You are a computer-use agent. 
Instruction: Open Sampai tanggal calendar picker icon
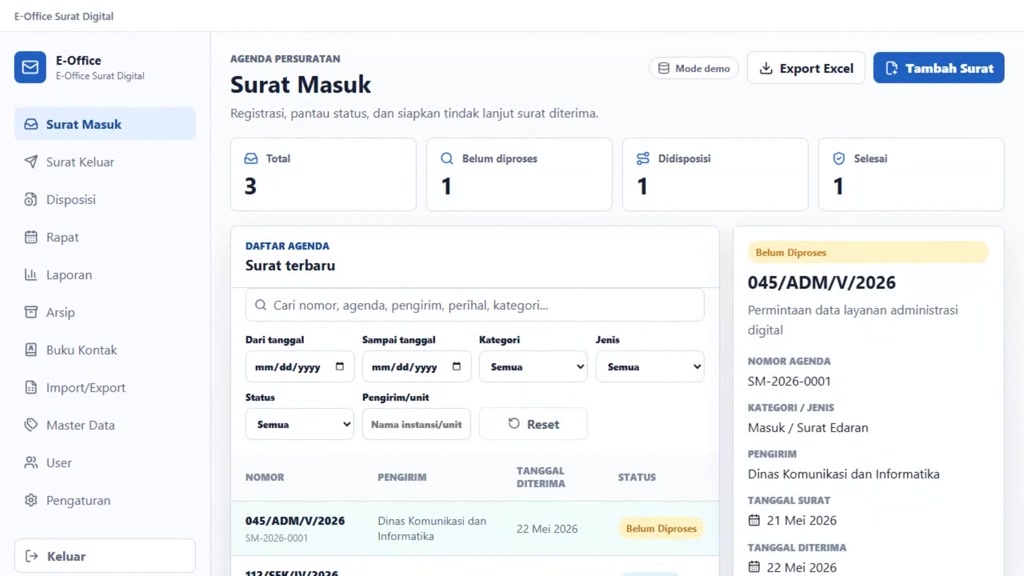point(456,366)
